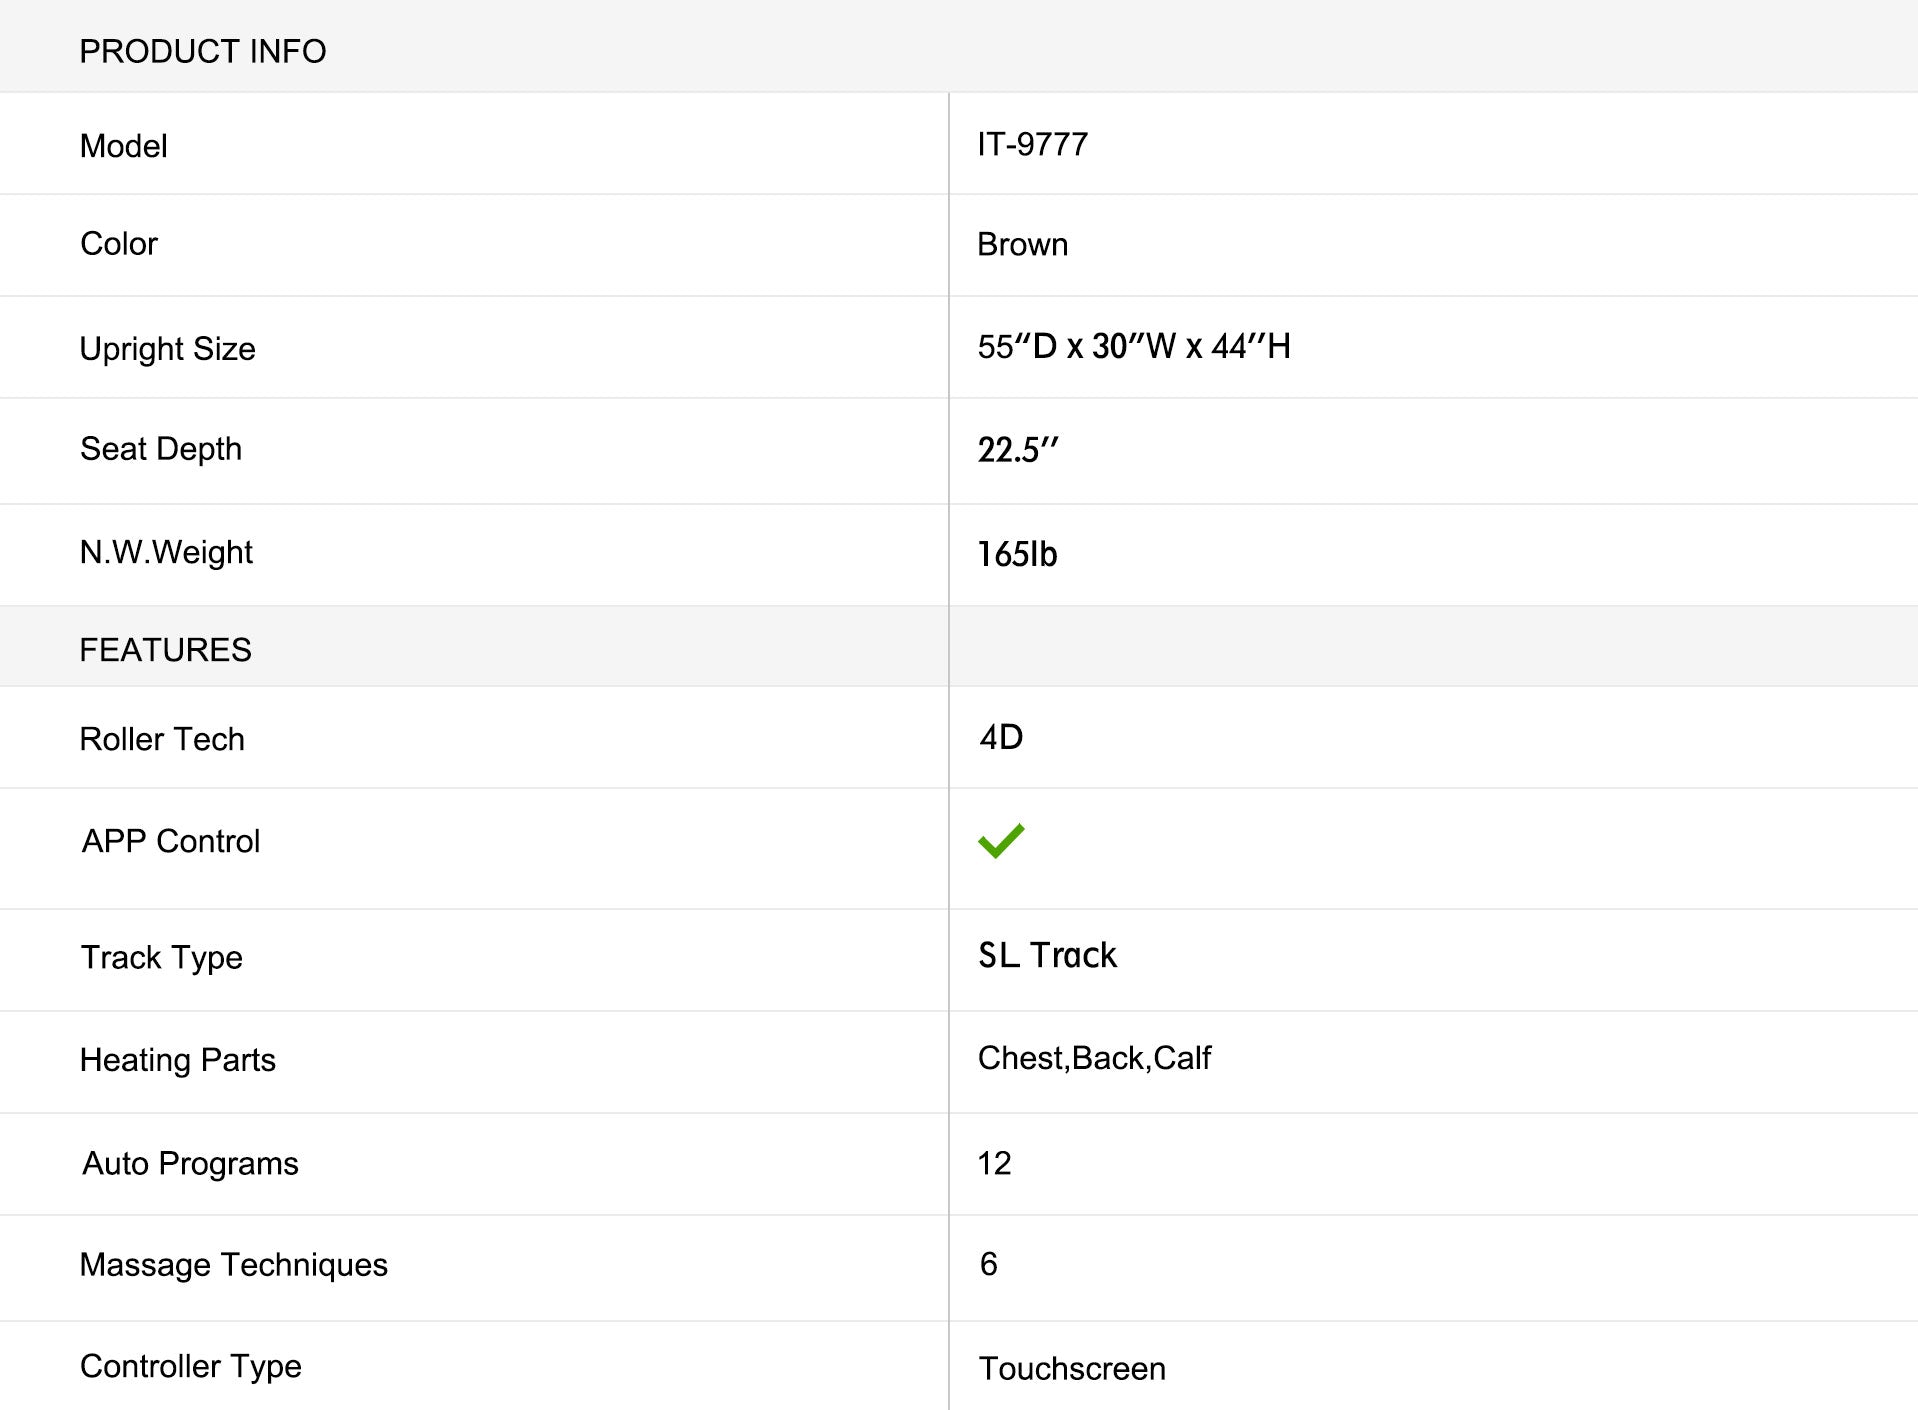Select the SL Track value
The width and height of the screenshot is (1918, 1410).
pyautogui.click(x=1047, y=955)
